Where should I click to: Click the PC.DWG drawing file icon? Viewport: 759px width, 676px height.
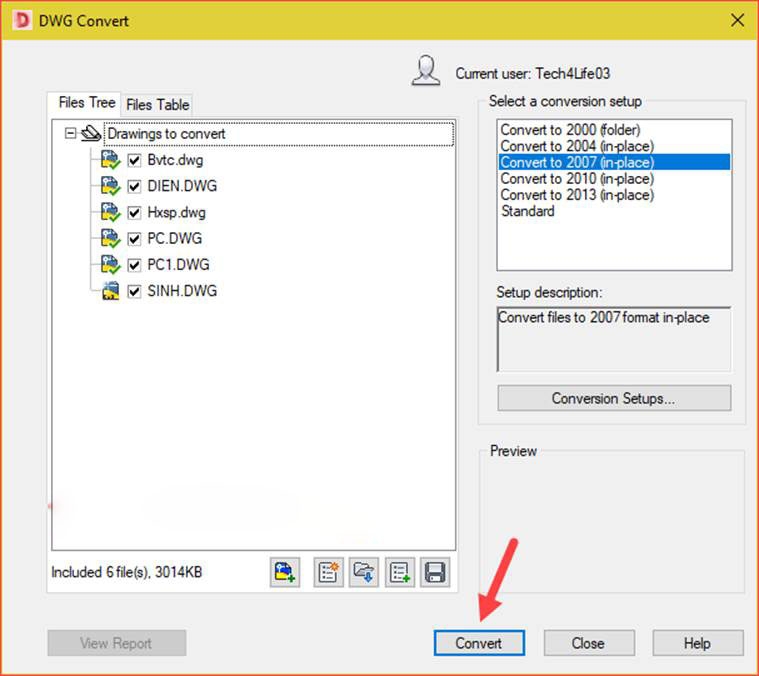pos(110,238)
